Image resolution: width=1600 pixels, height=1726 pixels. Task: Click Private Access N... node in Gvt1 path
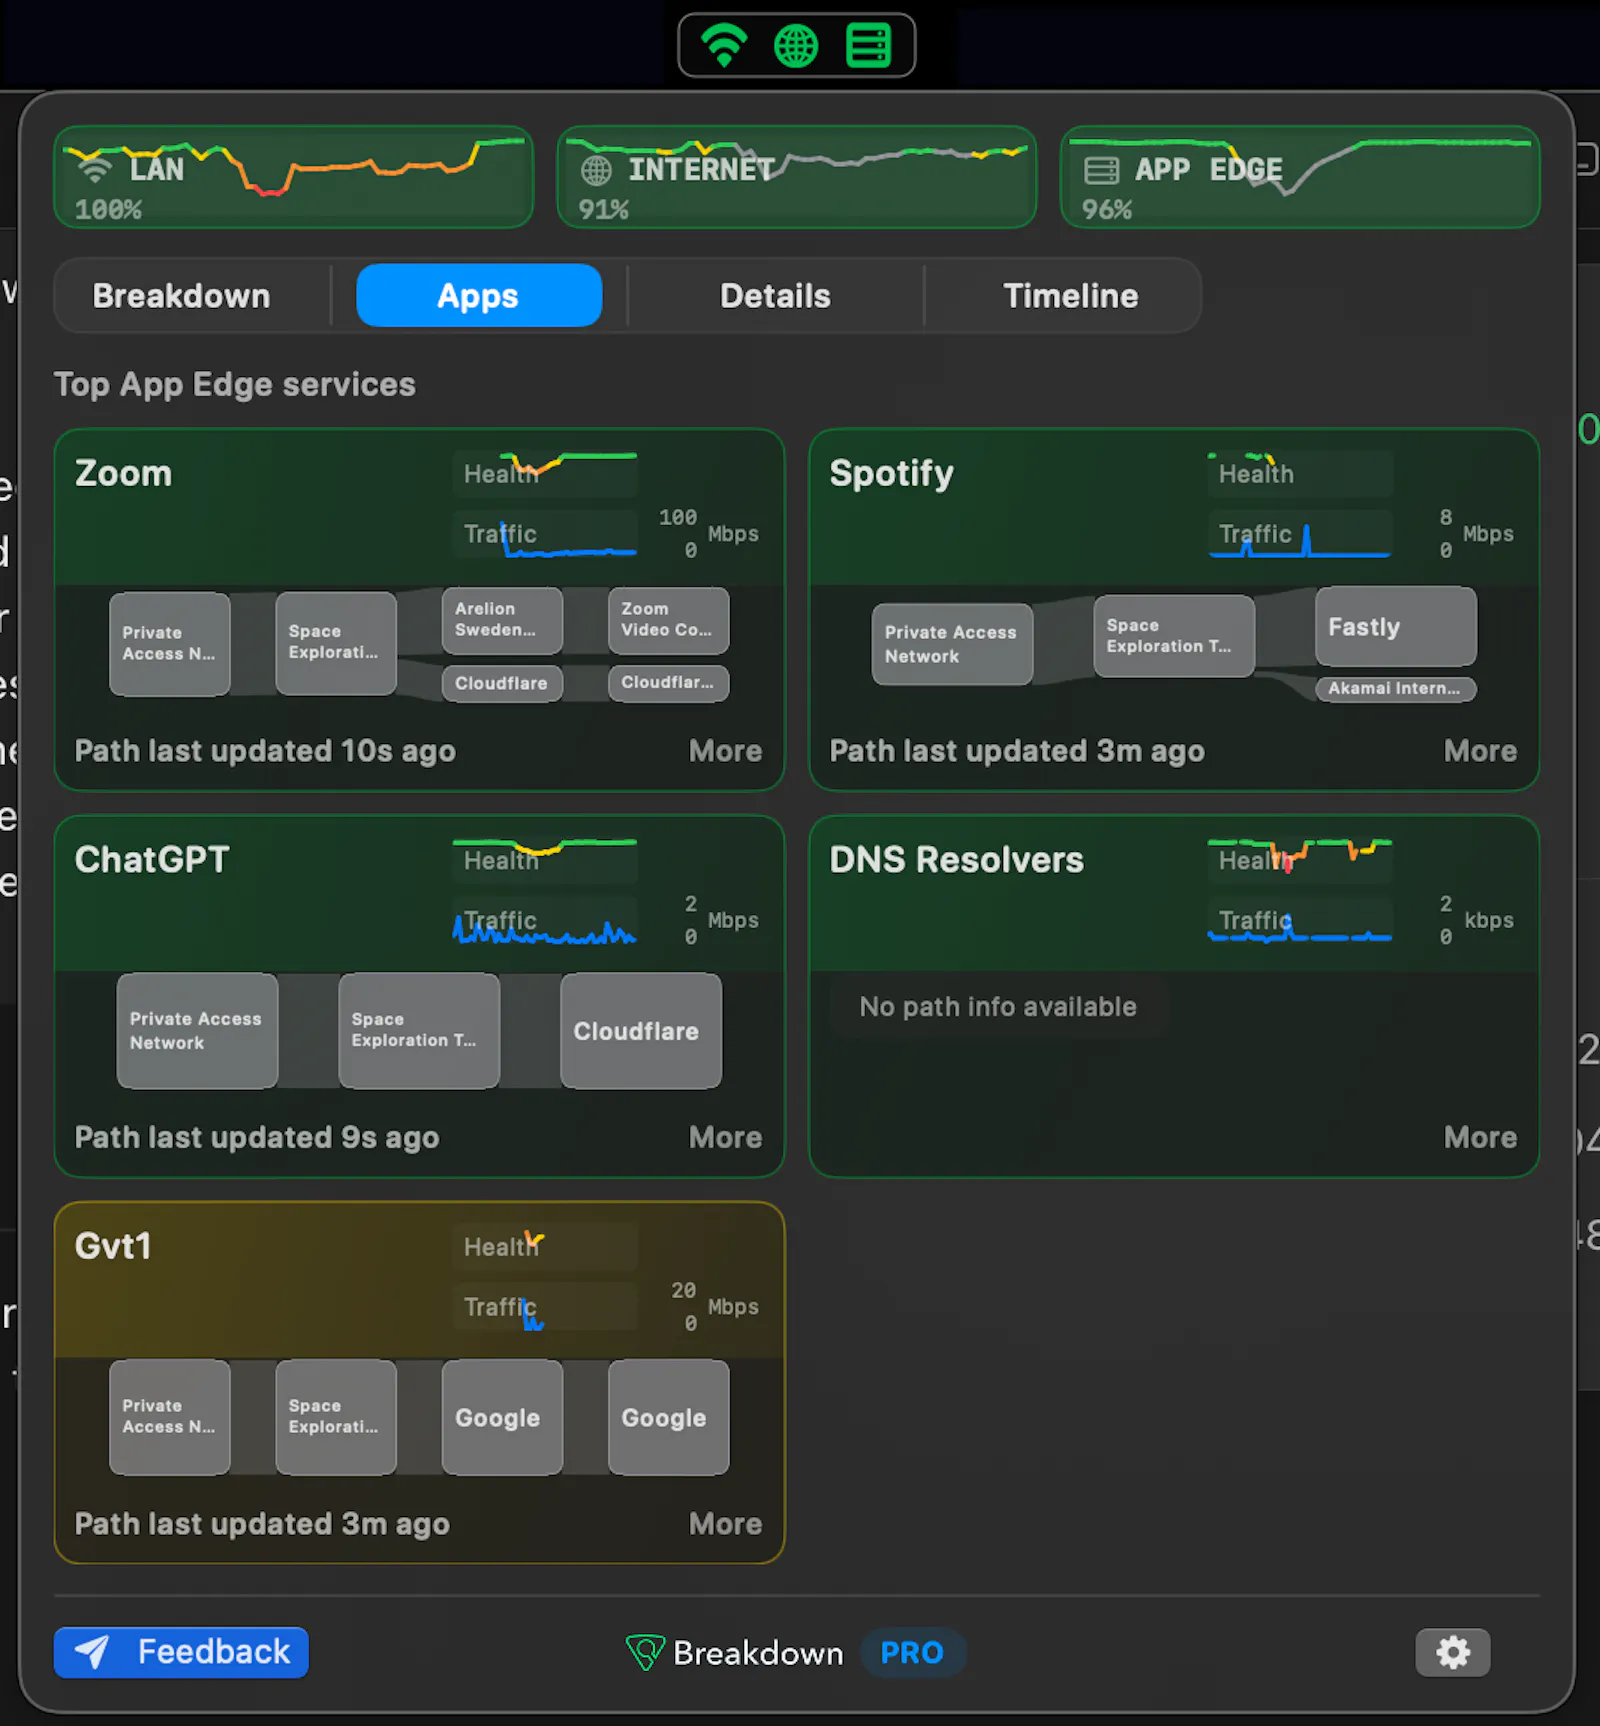(x=170, y=1417)
